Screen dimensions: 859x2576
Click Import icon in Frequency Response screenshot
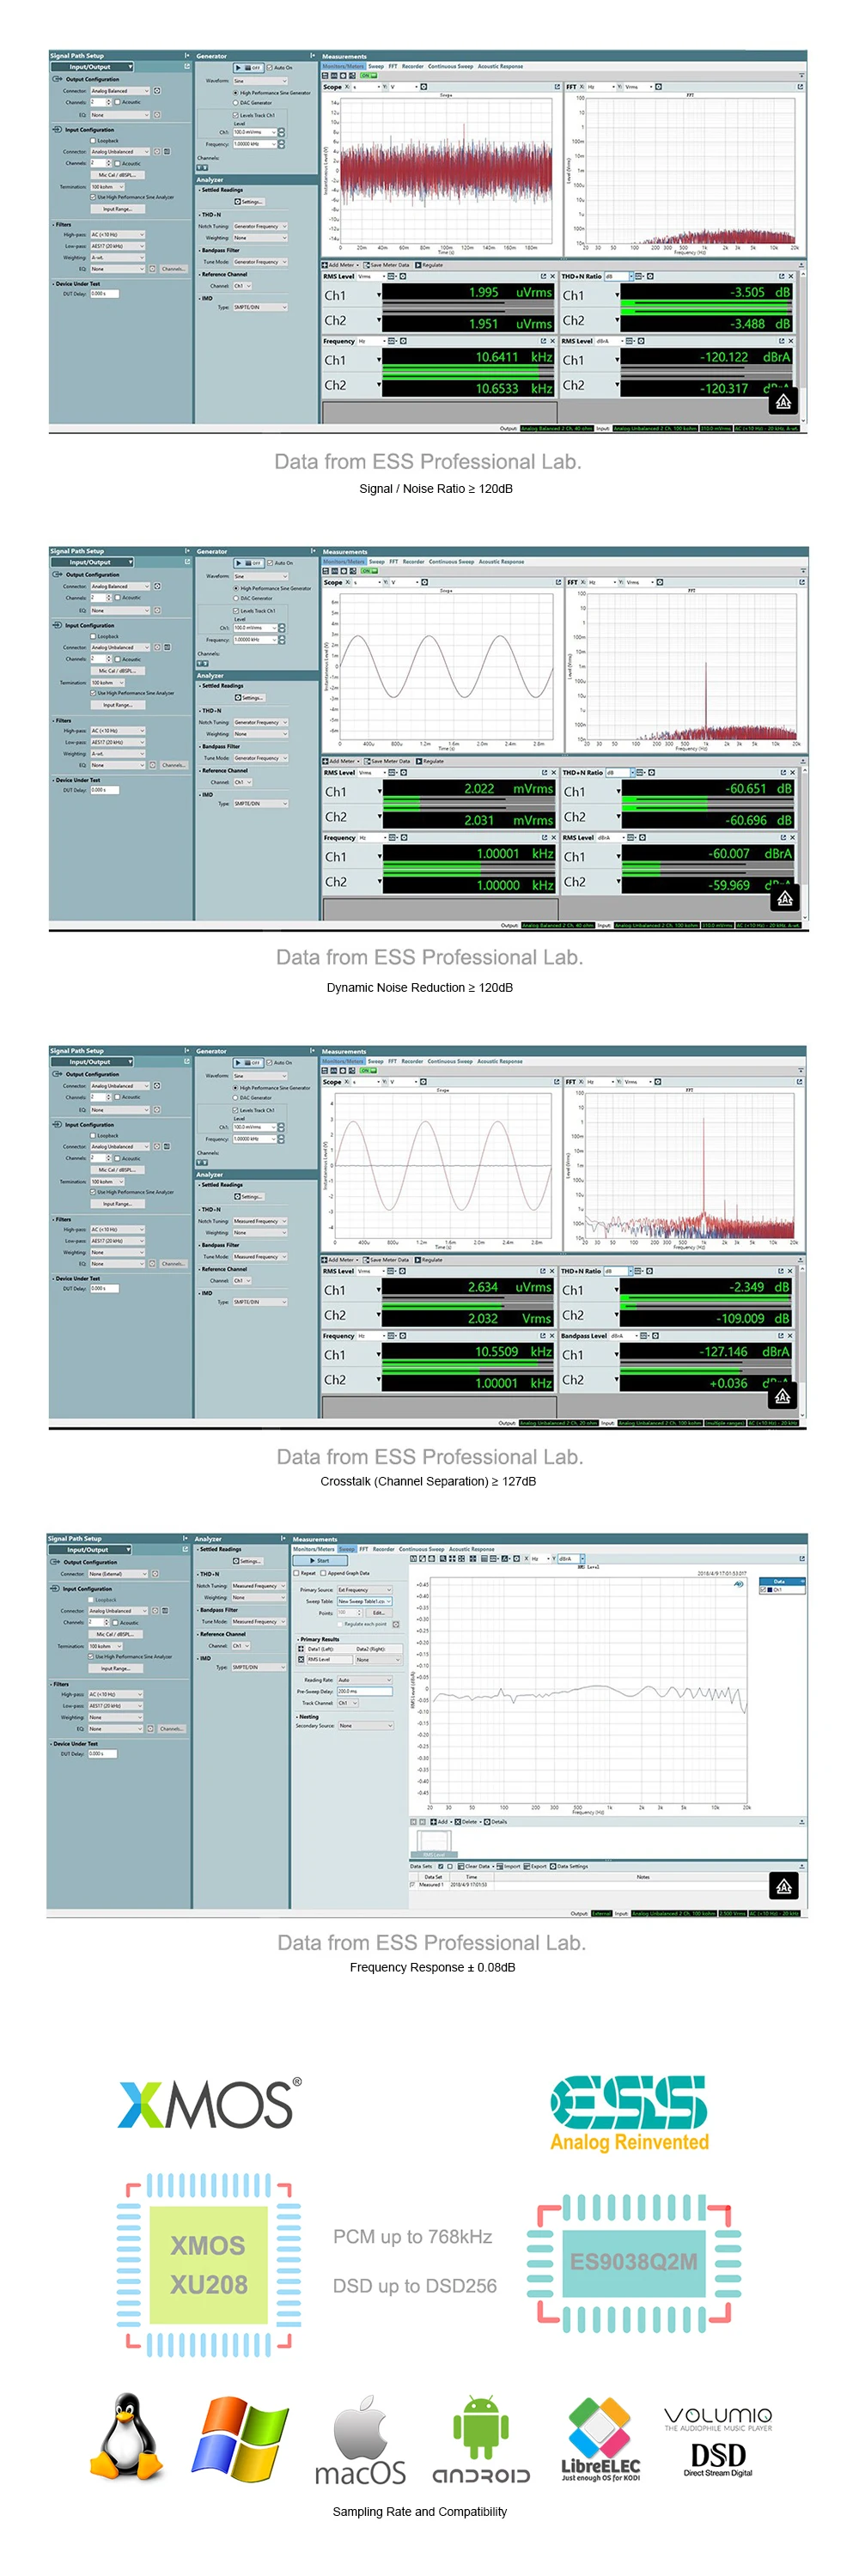tap(508, 1866)
